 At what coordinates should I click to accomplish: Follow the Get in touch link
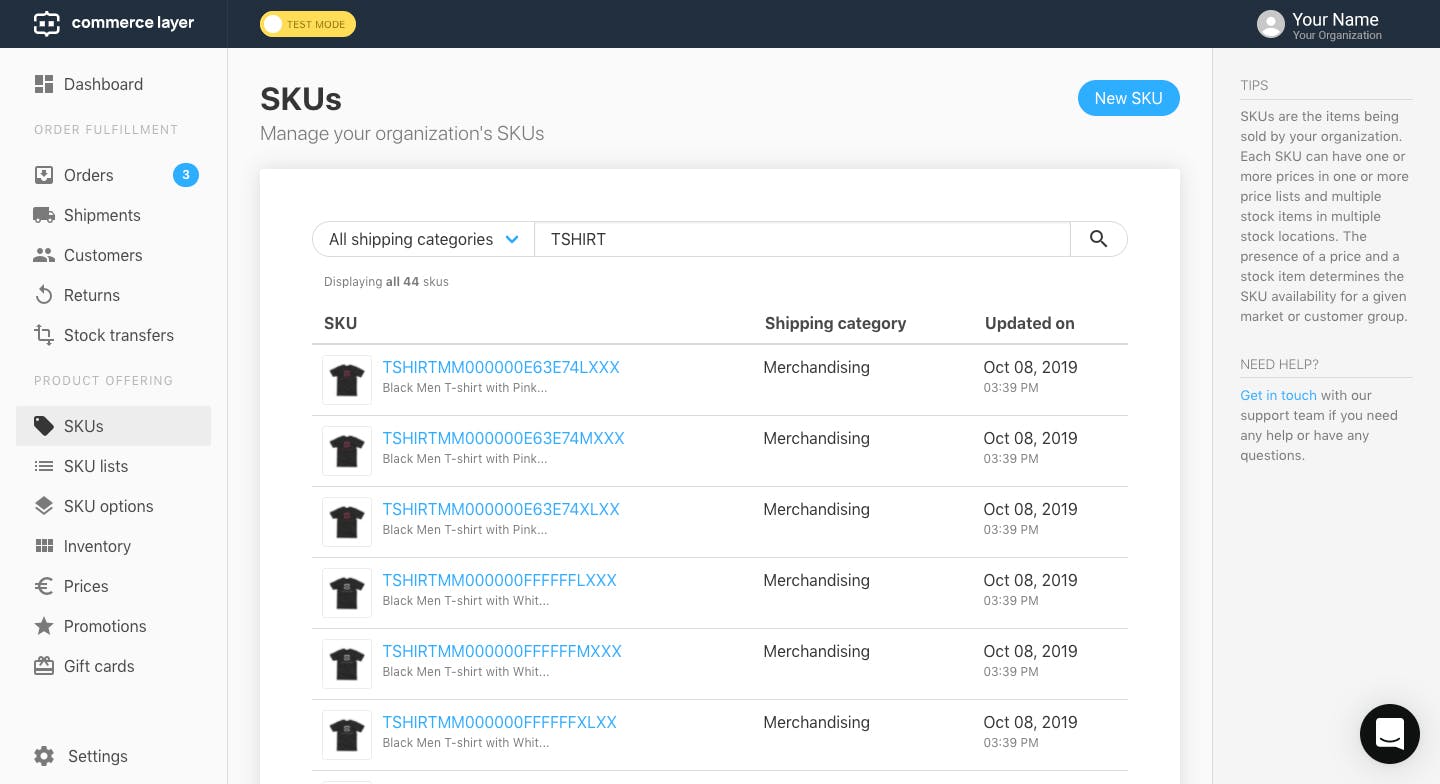coord(1278,395)
